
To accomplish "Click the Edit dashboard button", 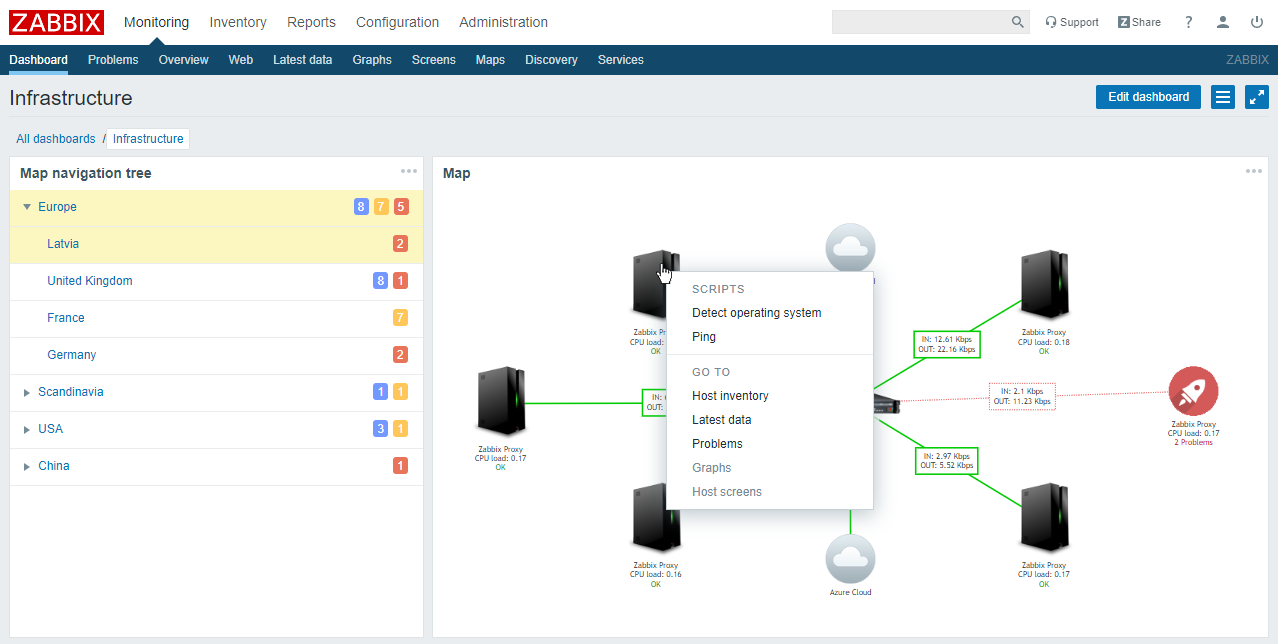I will [x=1148, y=97].
